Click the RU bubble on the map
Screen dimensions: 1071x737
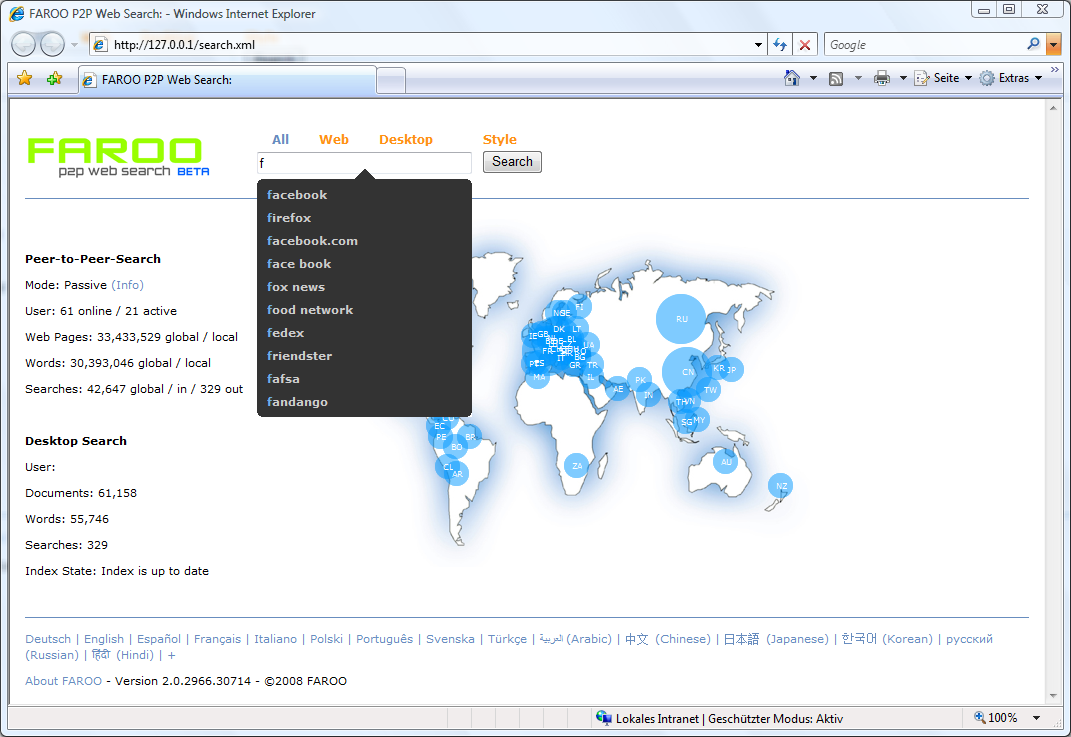pyautogui.click(x=681, y=319)
